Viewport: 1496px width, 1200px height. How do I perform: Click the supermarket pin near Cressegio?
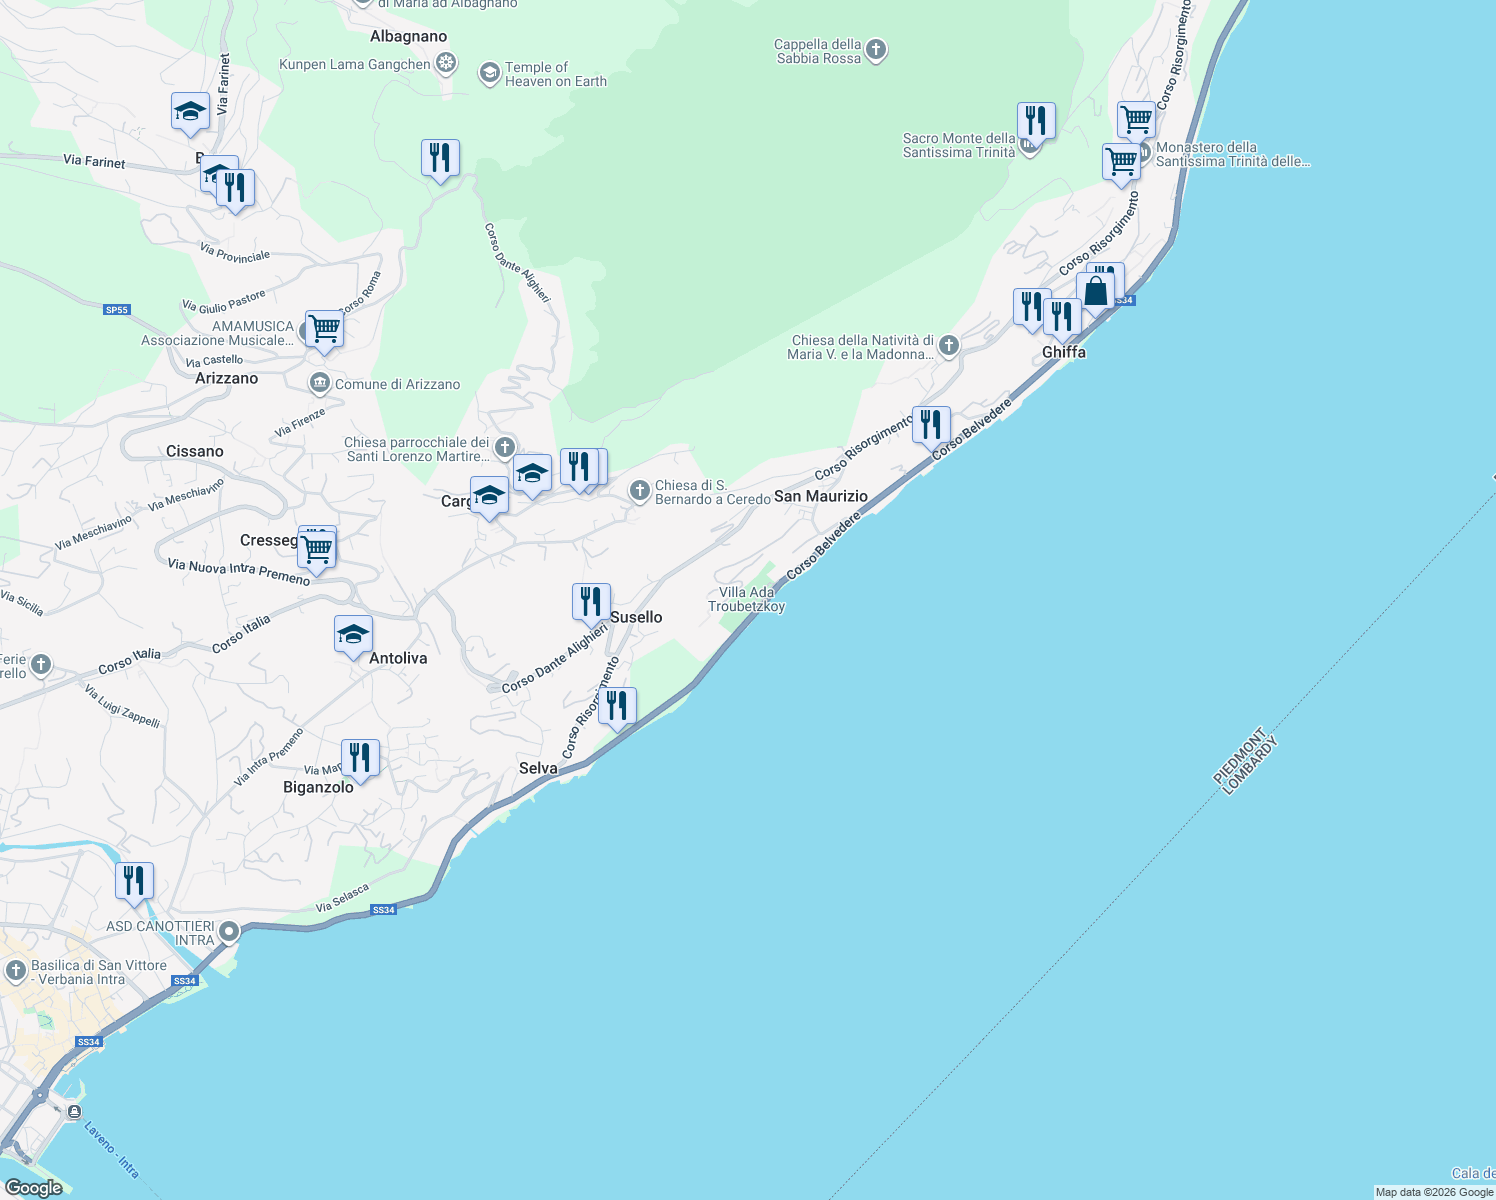[x=317, y=549]
